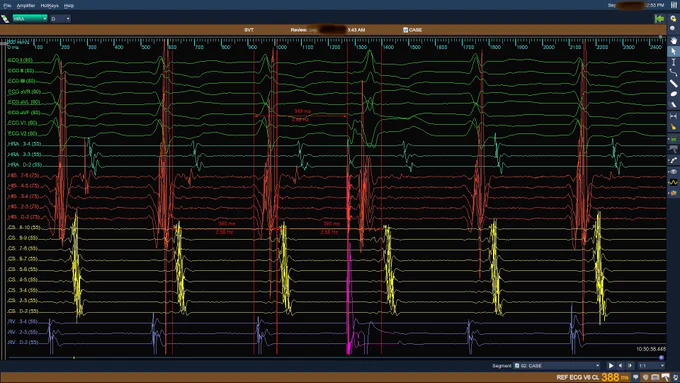This screenshot has width=680, height=383.
Task: Open the Segment 02: CASE dropdown
Action: click(x=557, y=366)
